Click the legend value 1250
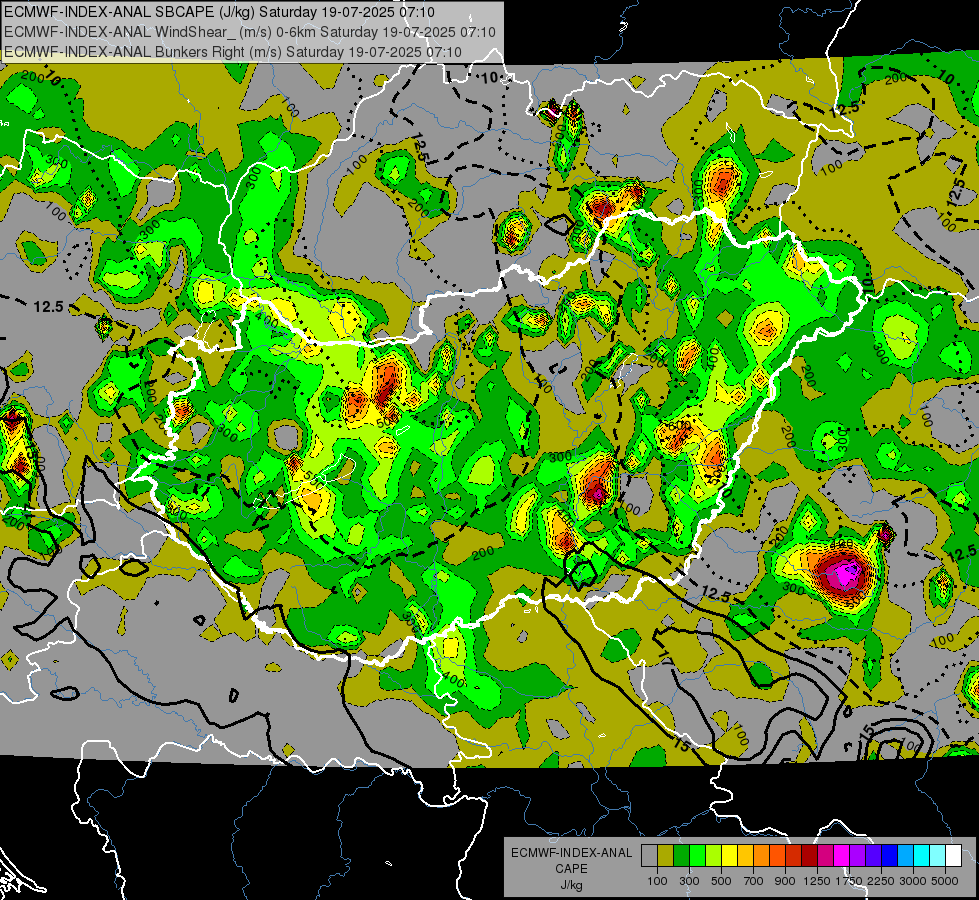The height and width of the screenshot is (900, 979). pyautogui.click(x=817, y=881)
